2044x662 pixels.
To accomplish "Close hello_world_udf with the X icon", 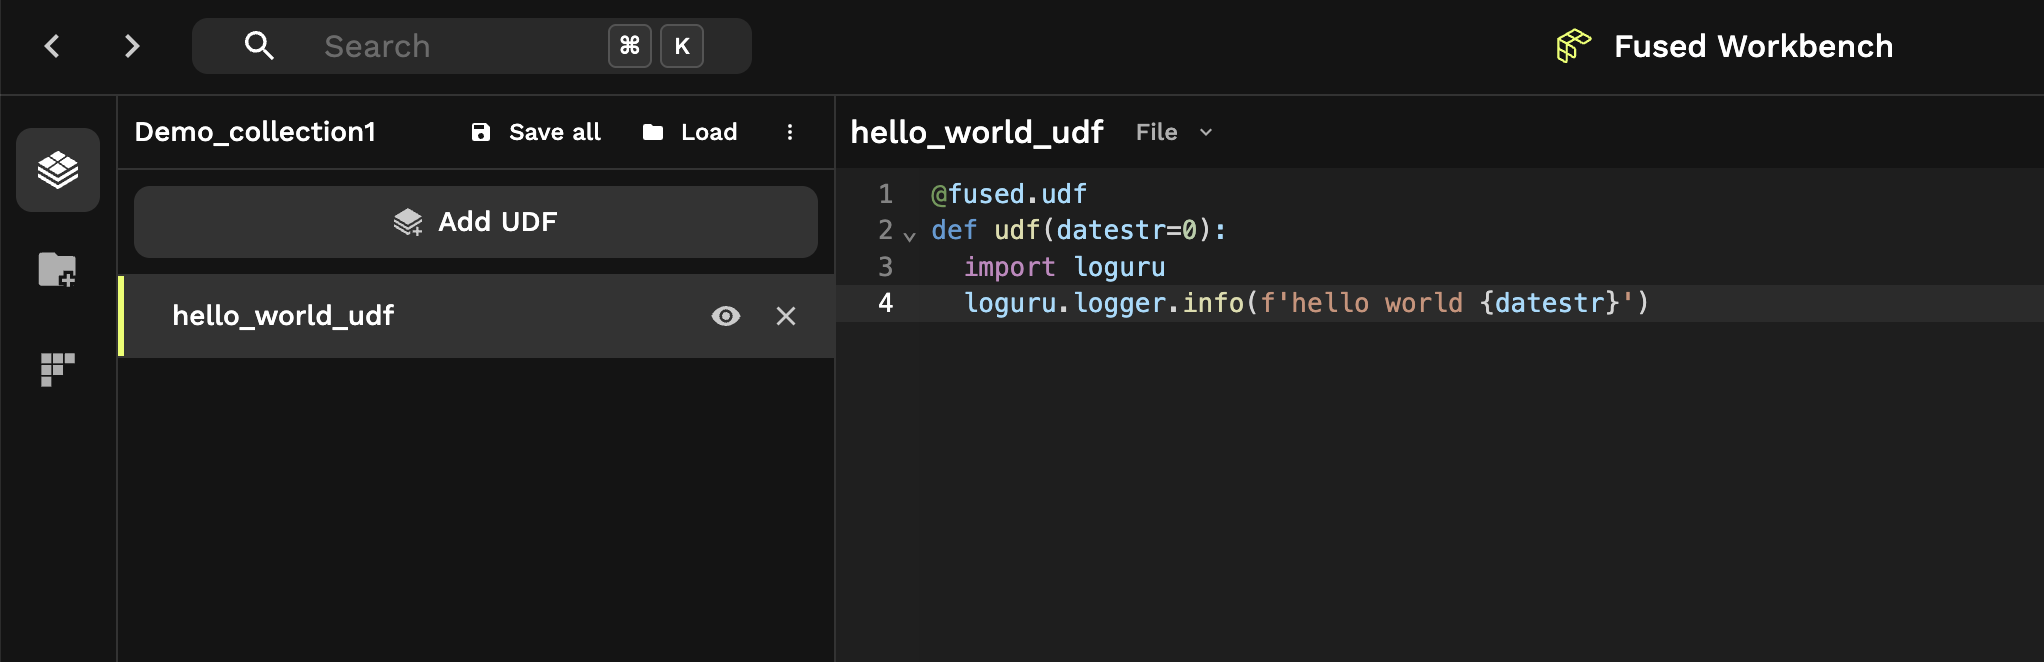I will (x=786, y=316).
